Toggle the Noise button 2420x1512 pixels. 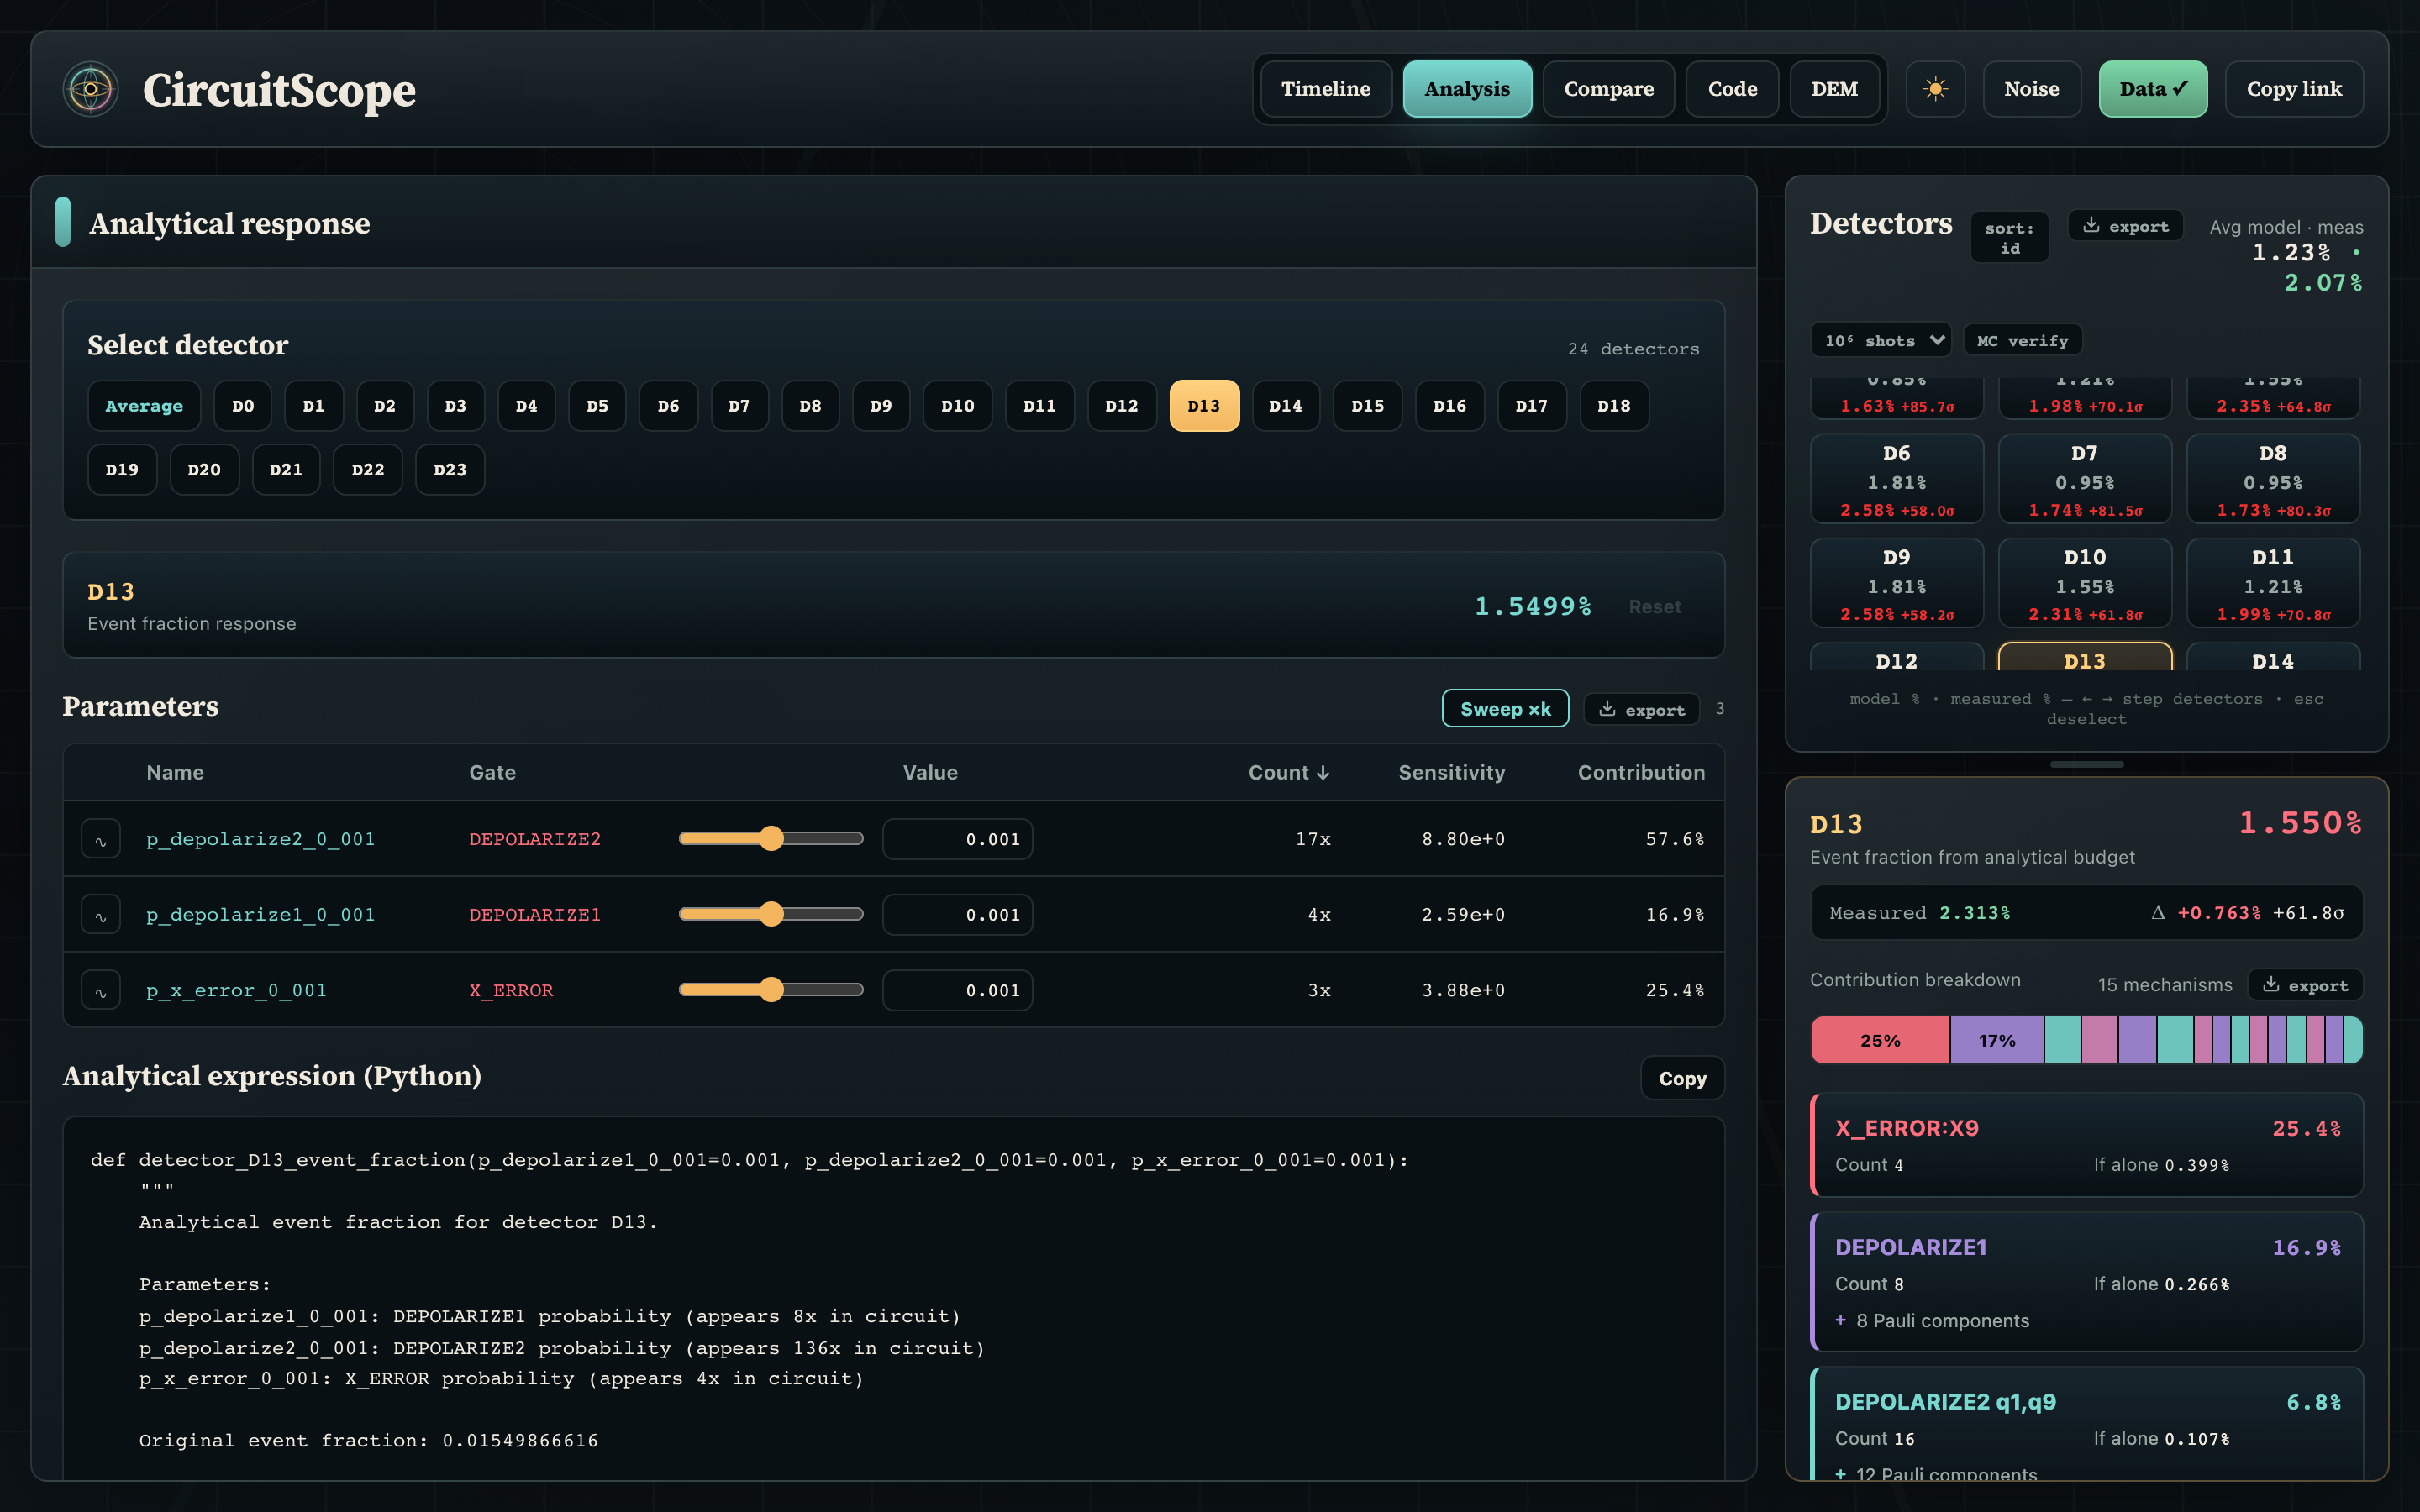[2031, 89]
